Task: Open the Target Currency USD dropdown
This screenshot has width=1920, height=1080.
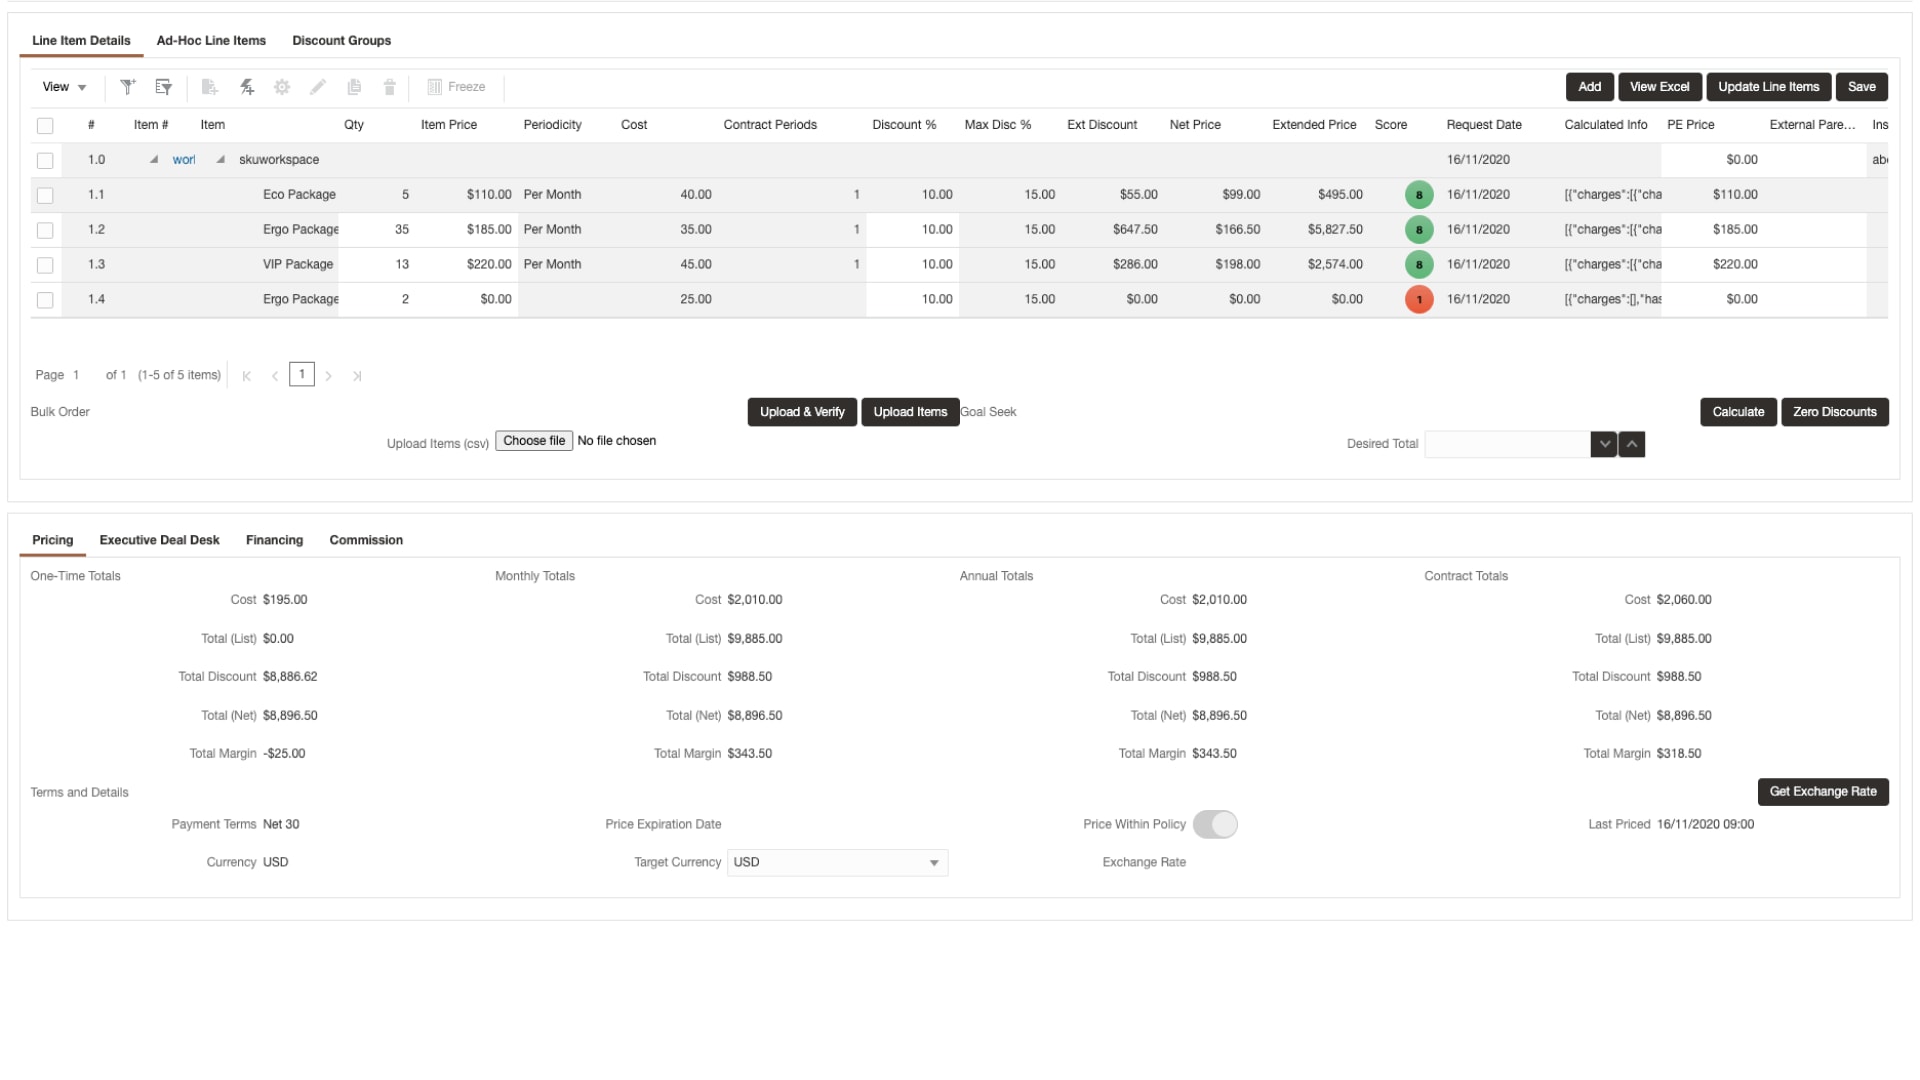Action: click(x=837, y=862)
